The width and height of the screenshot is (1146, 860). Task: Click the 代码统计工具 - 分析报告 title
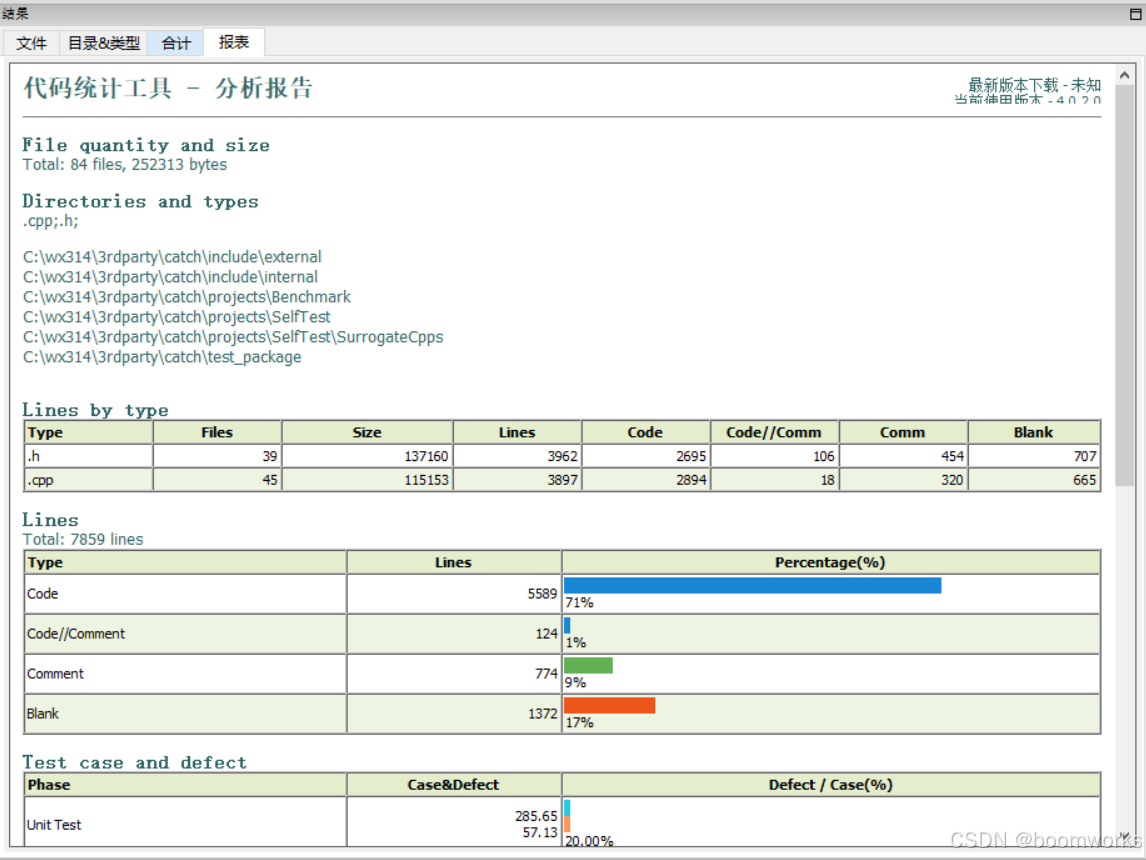point(168,88)
